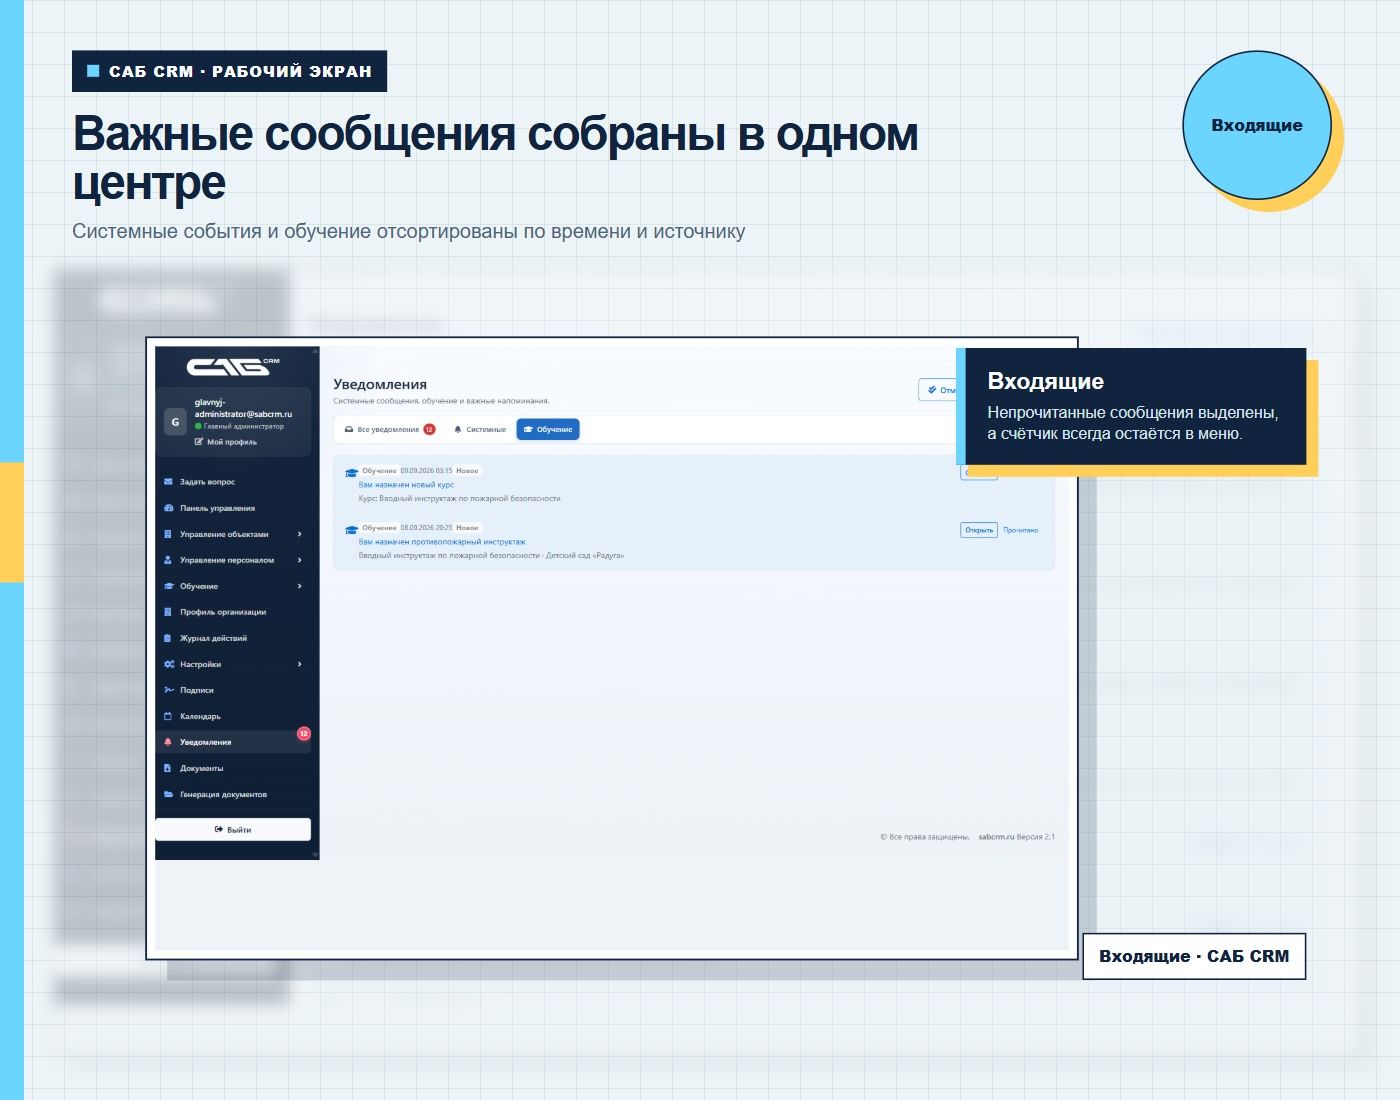This screenshot has height=1100, width=1400.
Task: Open the Вам назначен новый курс link
Action: tap(406, 485)
